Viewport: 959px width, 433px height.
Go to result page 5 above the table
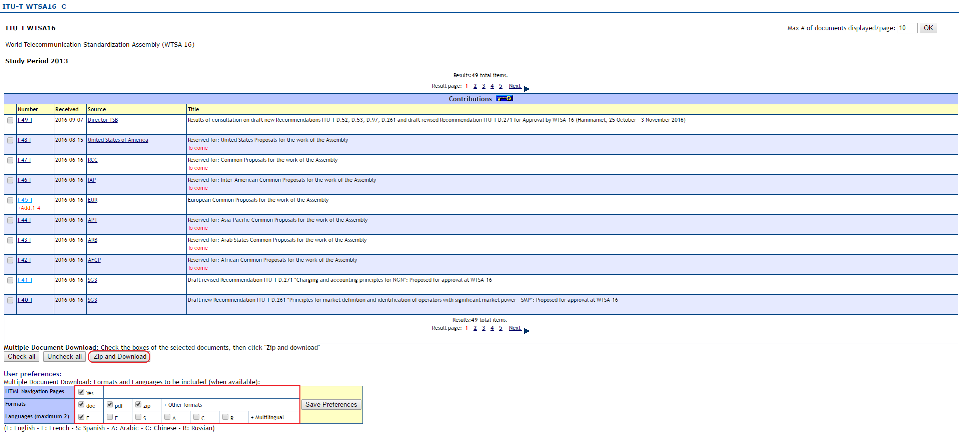click(x=500, y=86)
